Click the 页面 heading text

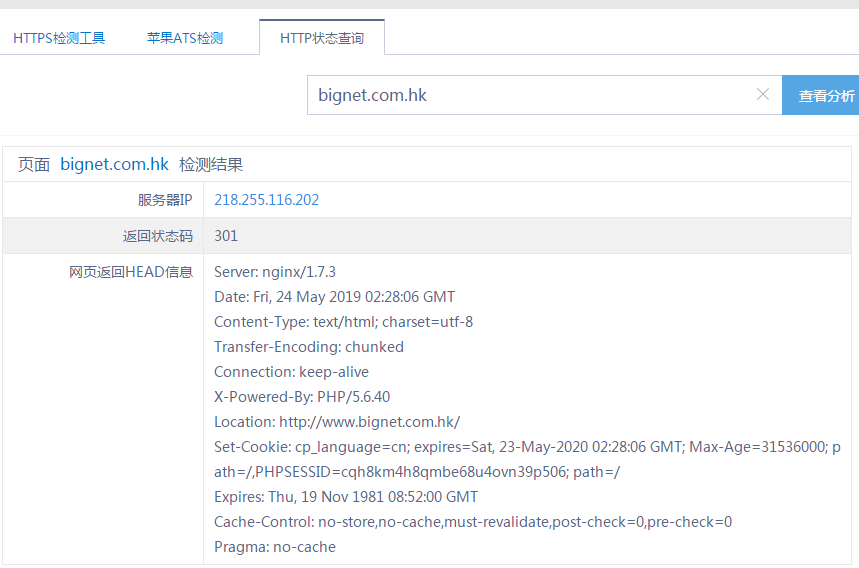coord(34,164)
